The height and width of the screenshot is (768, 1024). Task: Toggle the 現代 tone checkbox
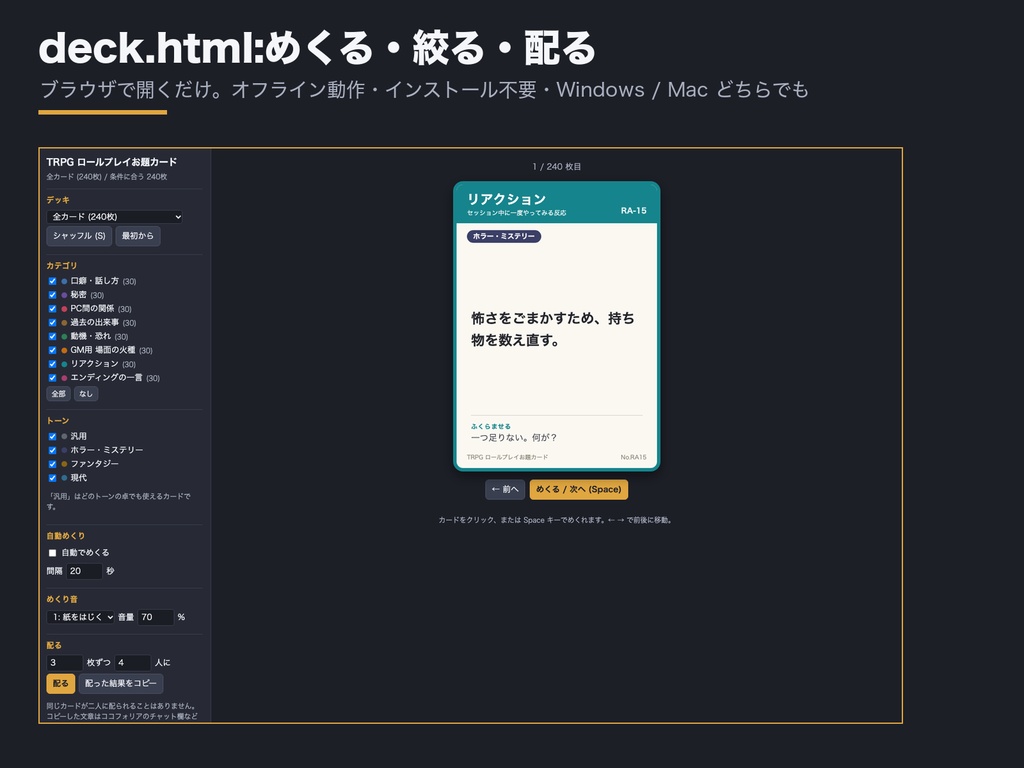(52, 478)
